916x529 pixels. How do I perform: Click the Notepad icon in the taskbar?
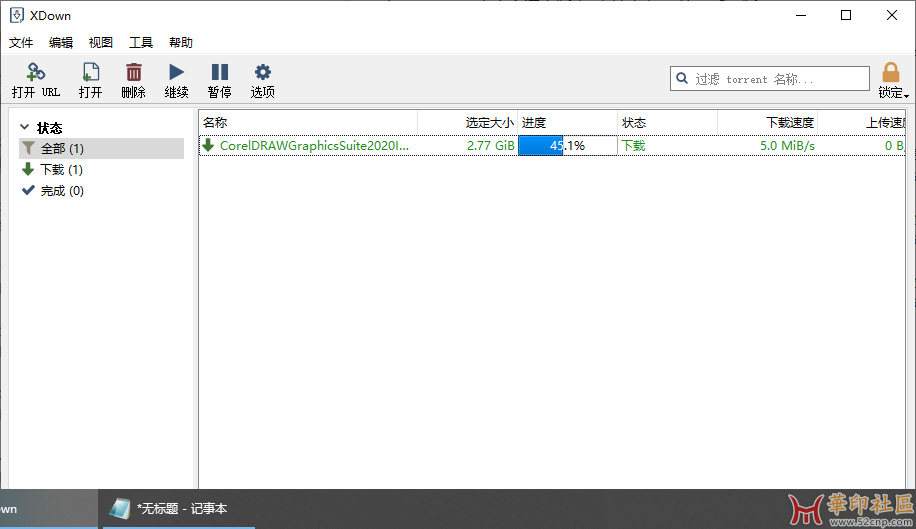(x=120, y=509)
